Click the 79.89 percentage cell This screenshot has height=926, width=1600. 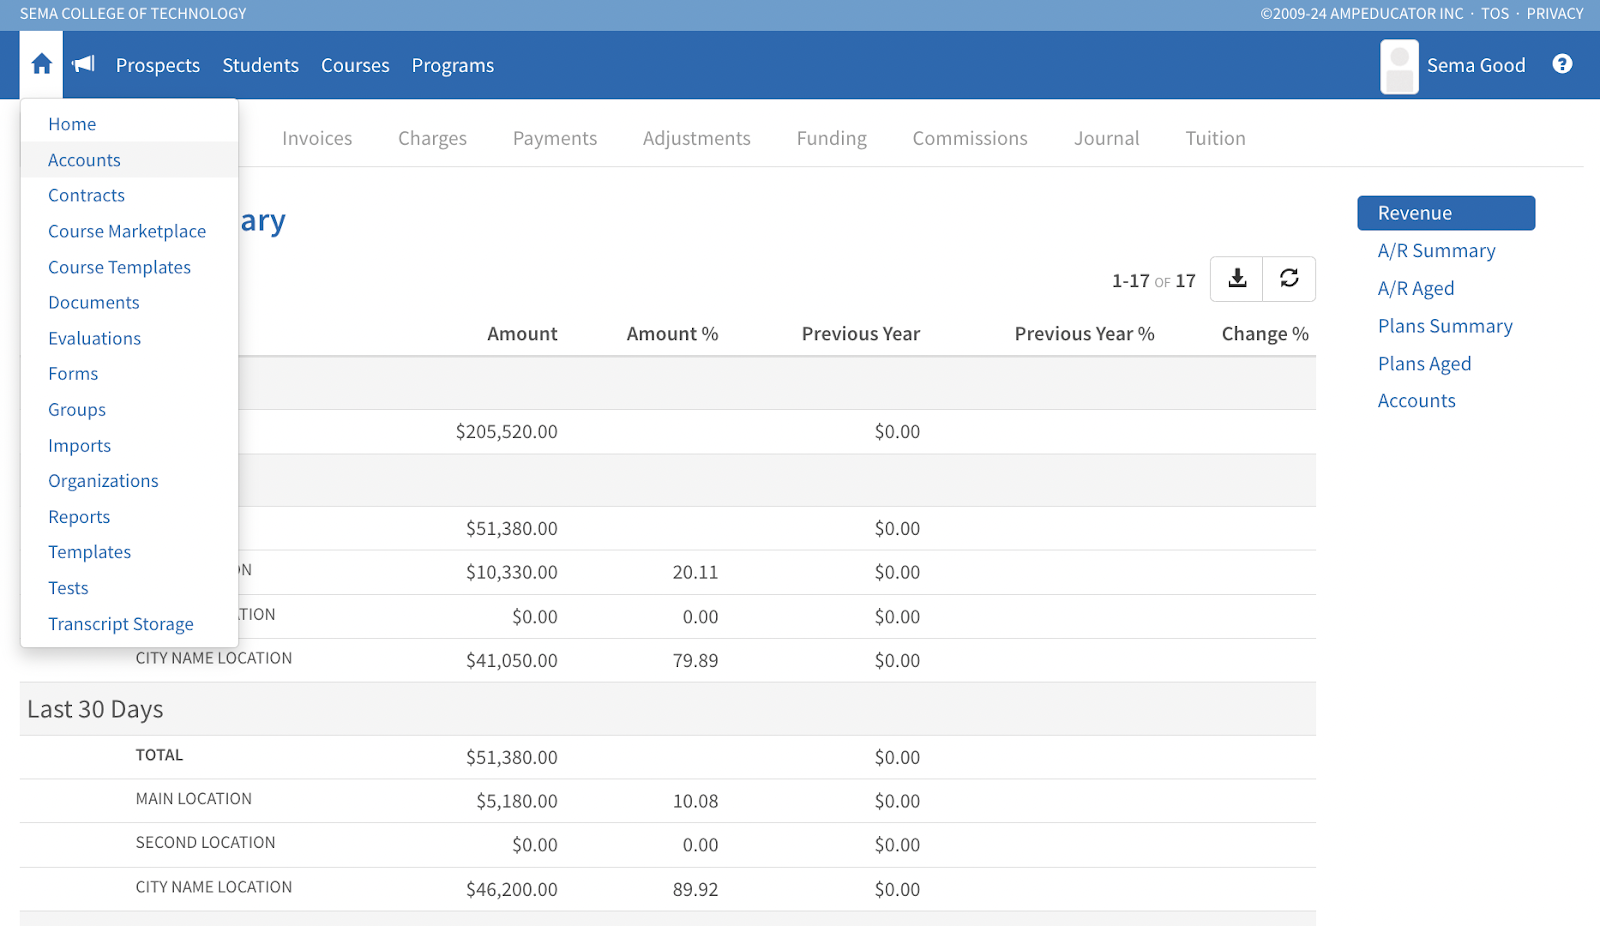click(696, 661)
